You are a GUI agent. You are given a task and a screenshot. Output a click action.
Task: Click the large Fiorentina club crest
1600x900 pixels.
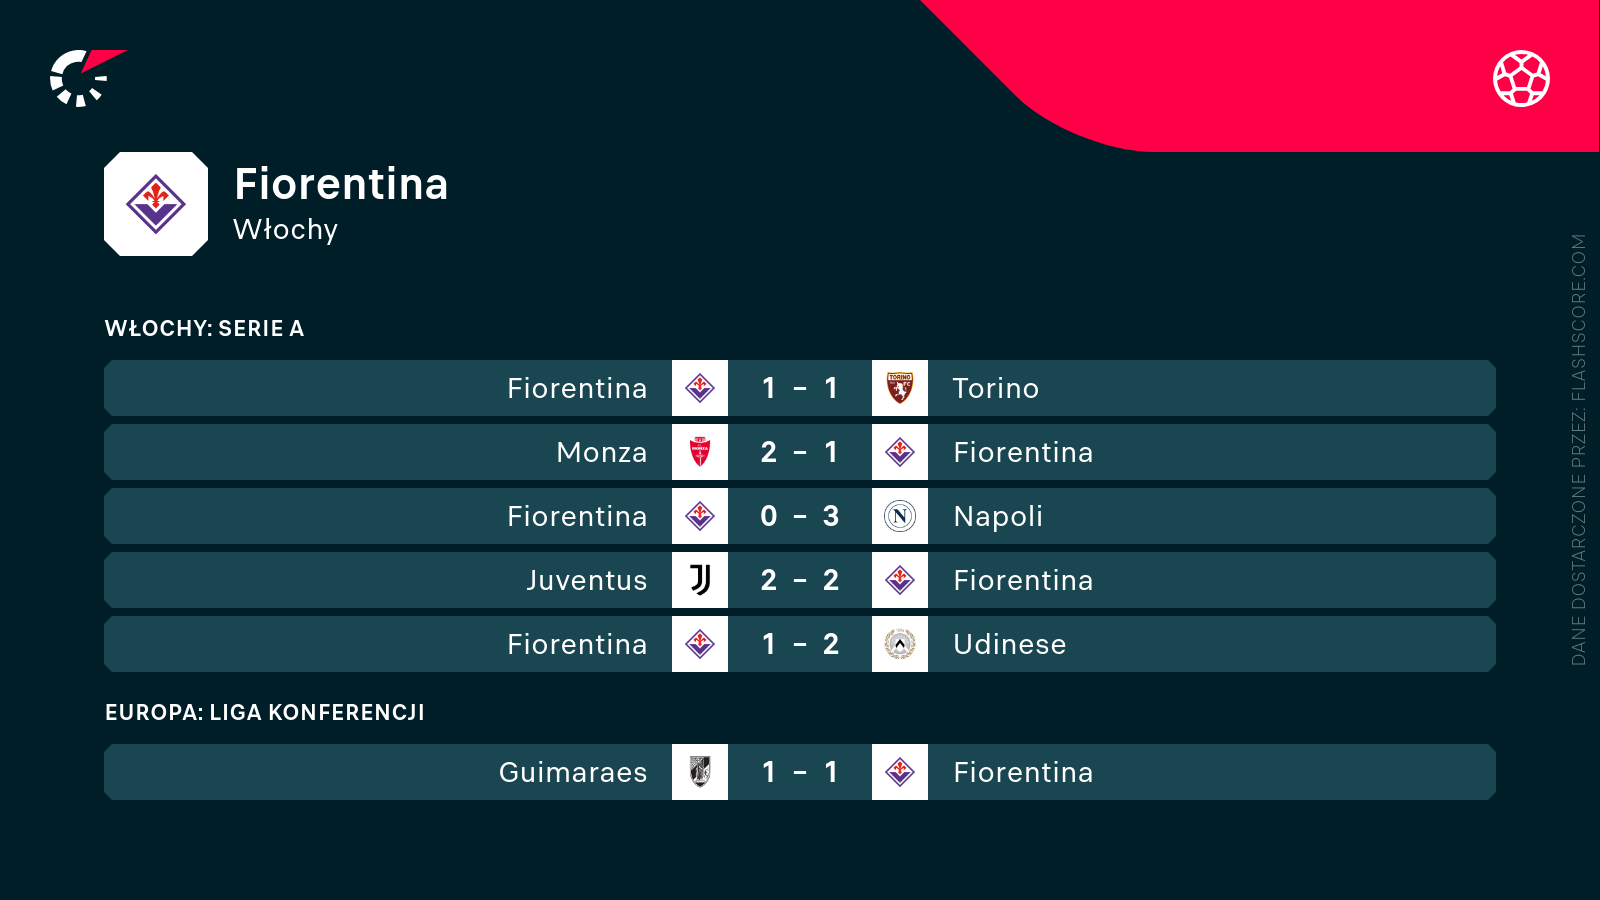pyautogui.click(x=156, y=204)
